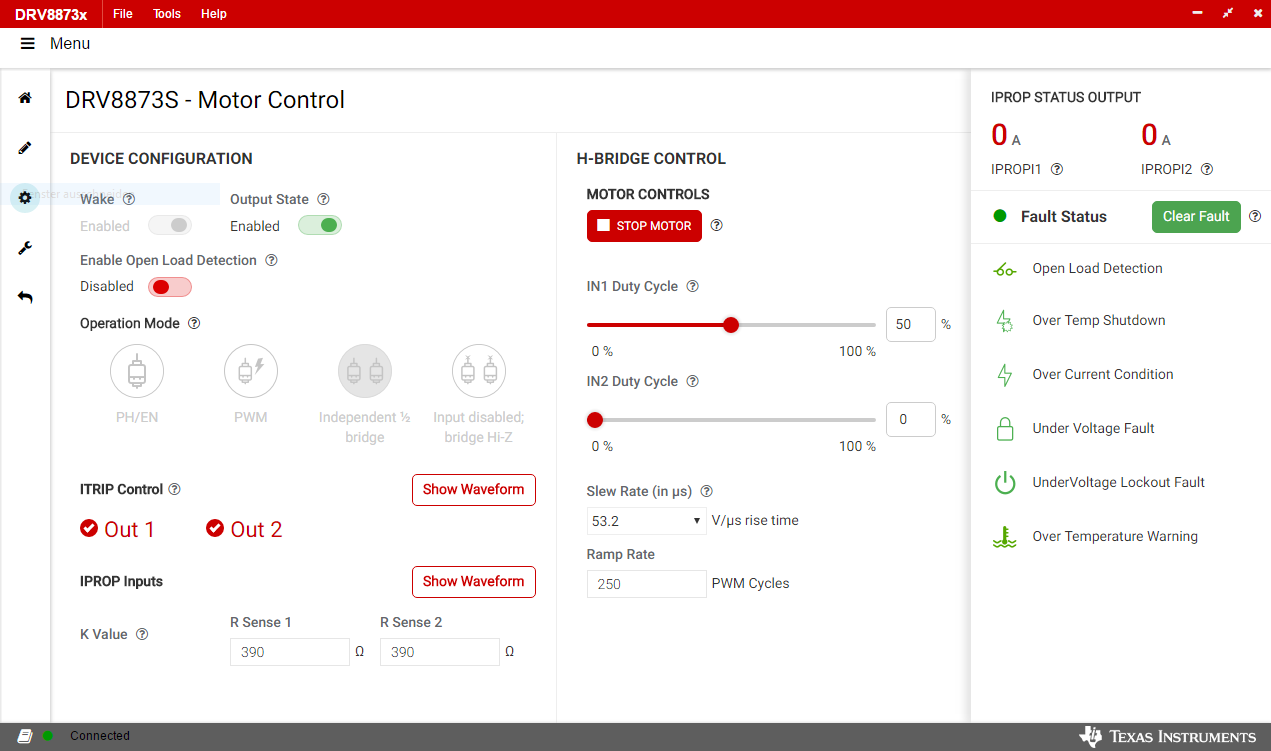The image size is (1271, 751).
Task: Click help icon next to Output State
Action: point(323,199)
